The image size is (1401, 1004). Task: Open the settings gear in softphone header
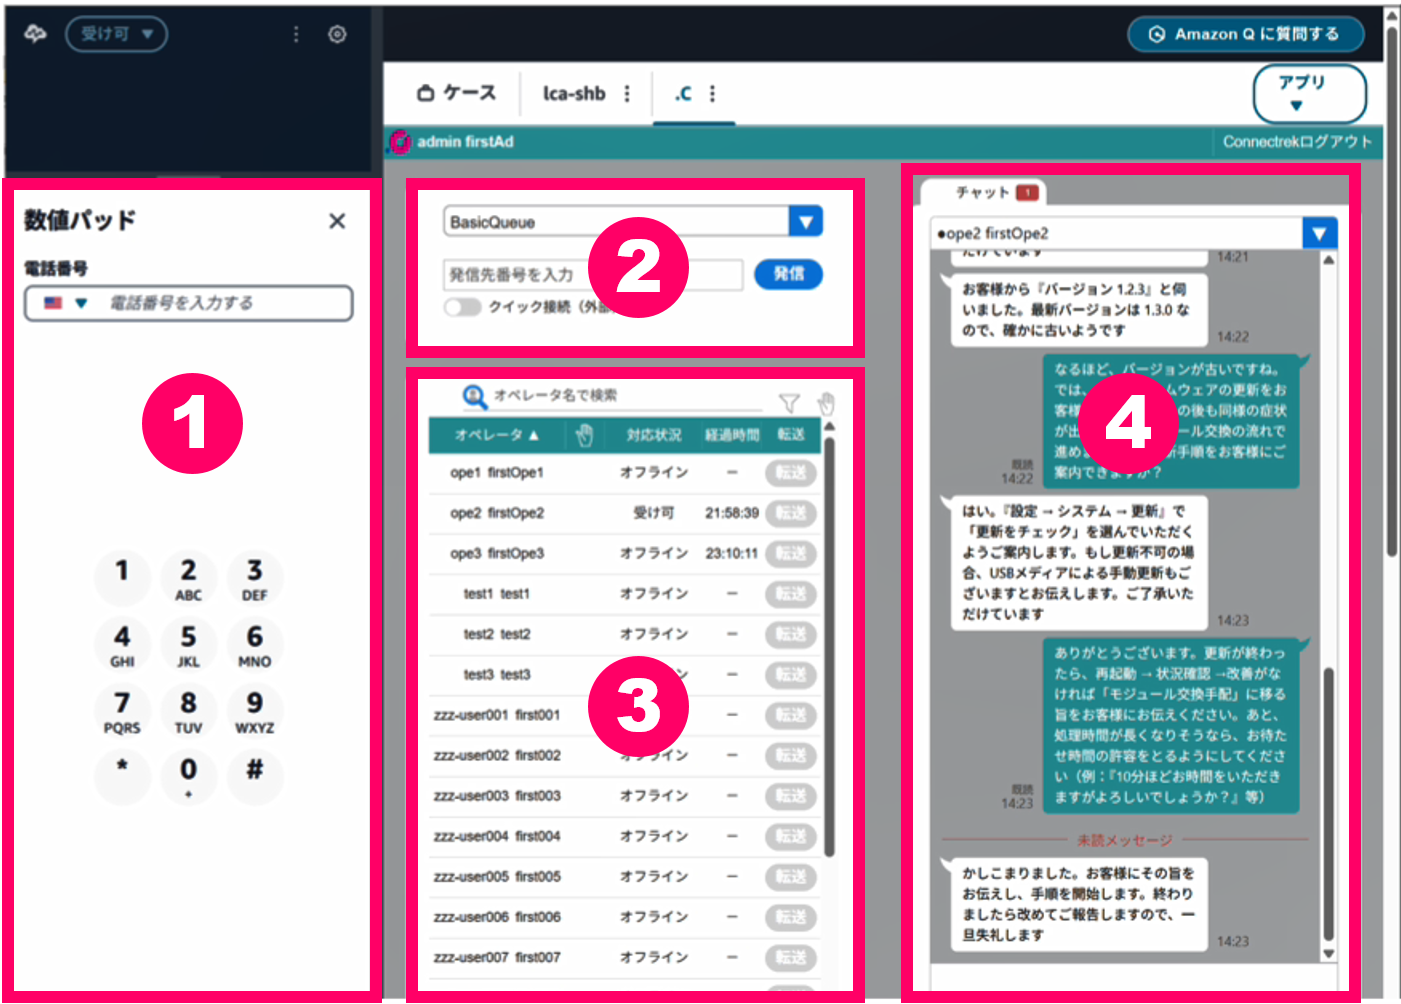coord(337,34)
